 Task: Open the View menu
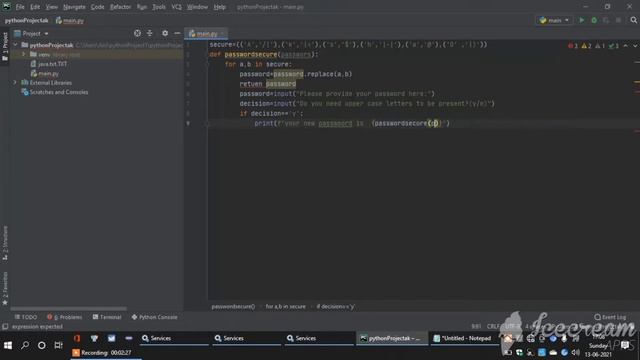tap(51, 7)
